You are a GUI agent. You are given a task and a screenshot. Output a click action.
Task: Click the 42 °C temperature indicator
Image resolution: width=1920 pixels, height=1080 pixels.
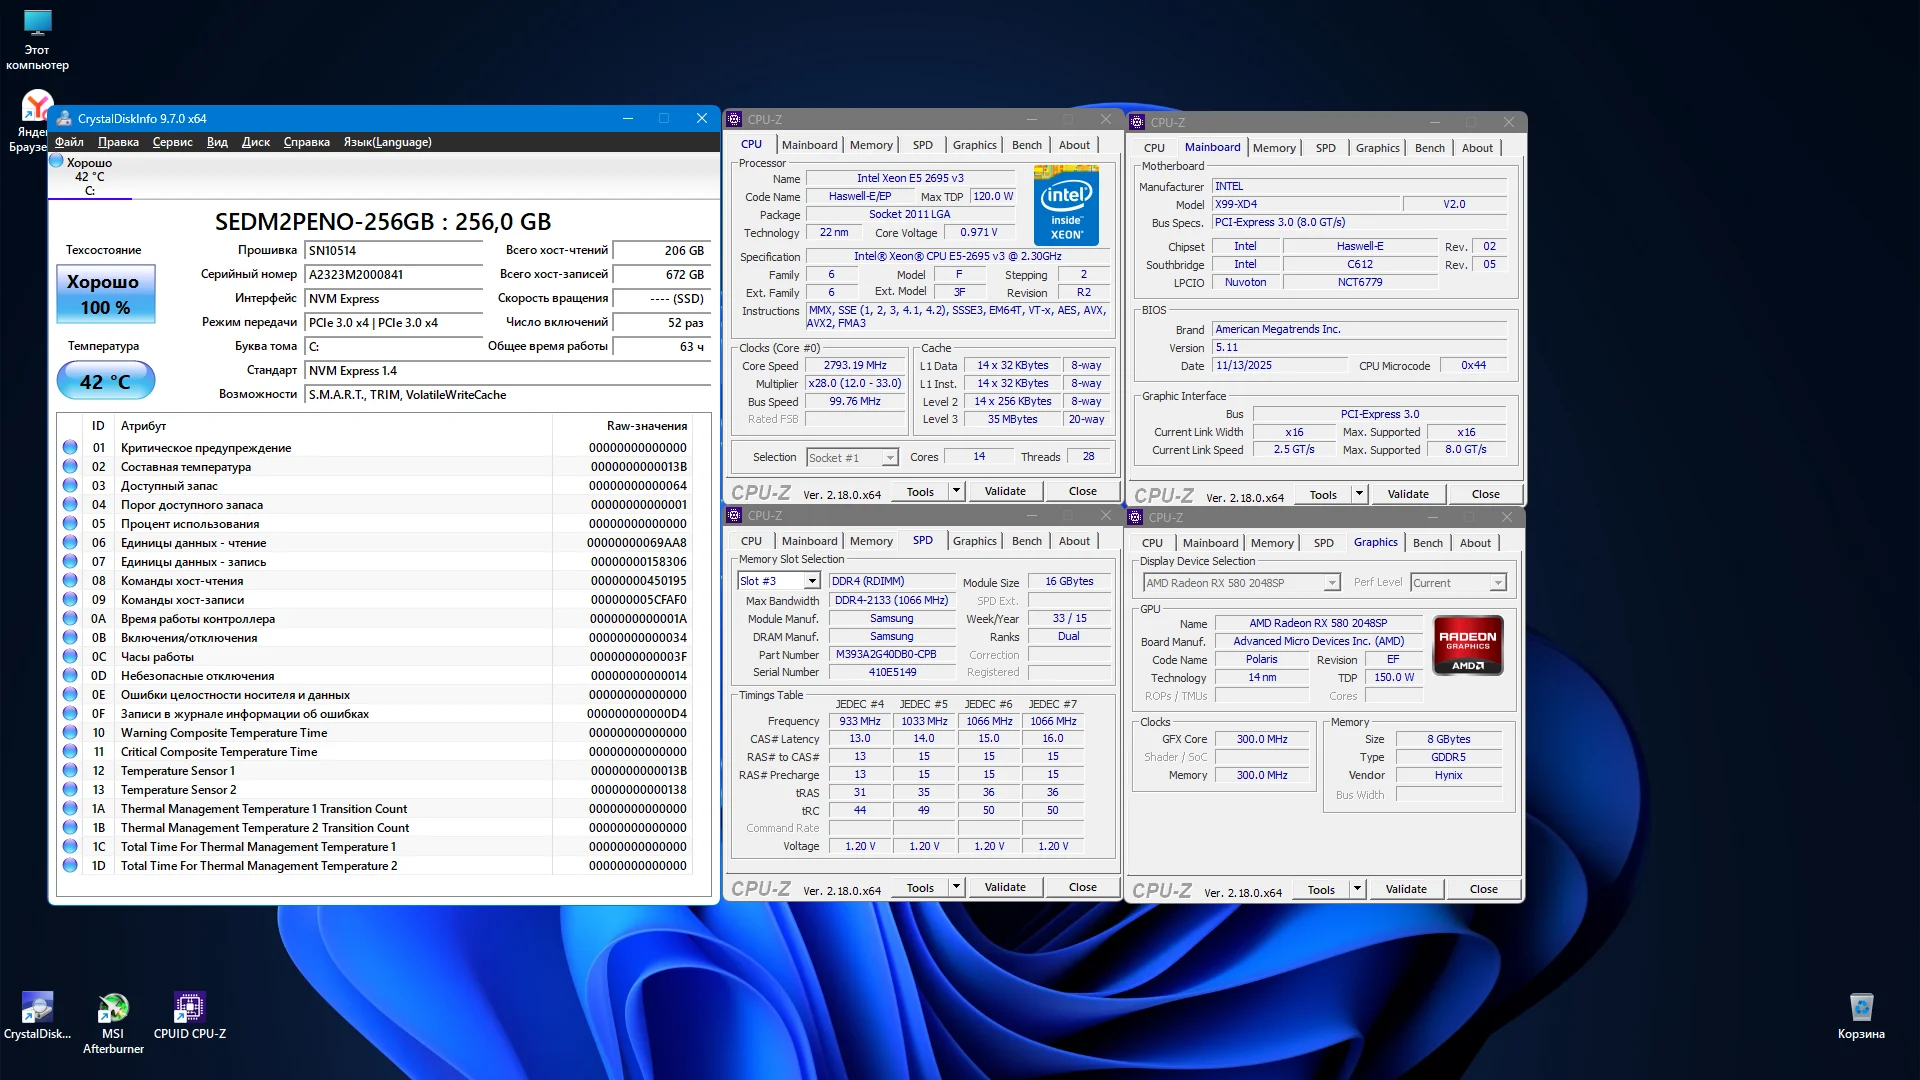[105, 381]
